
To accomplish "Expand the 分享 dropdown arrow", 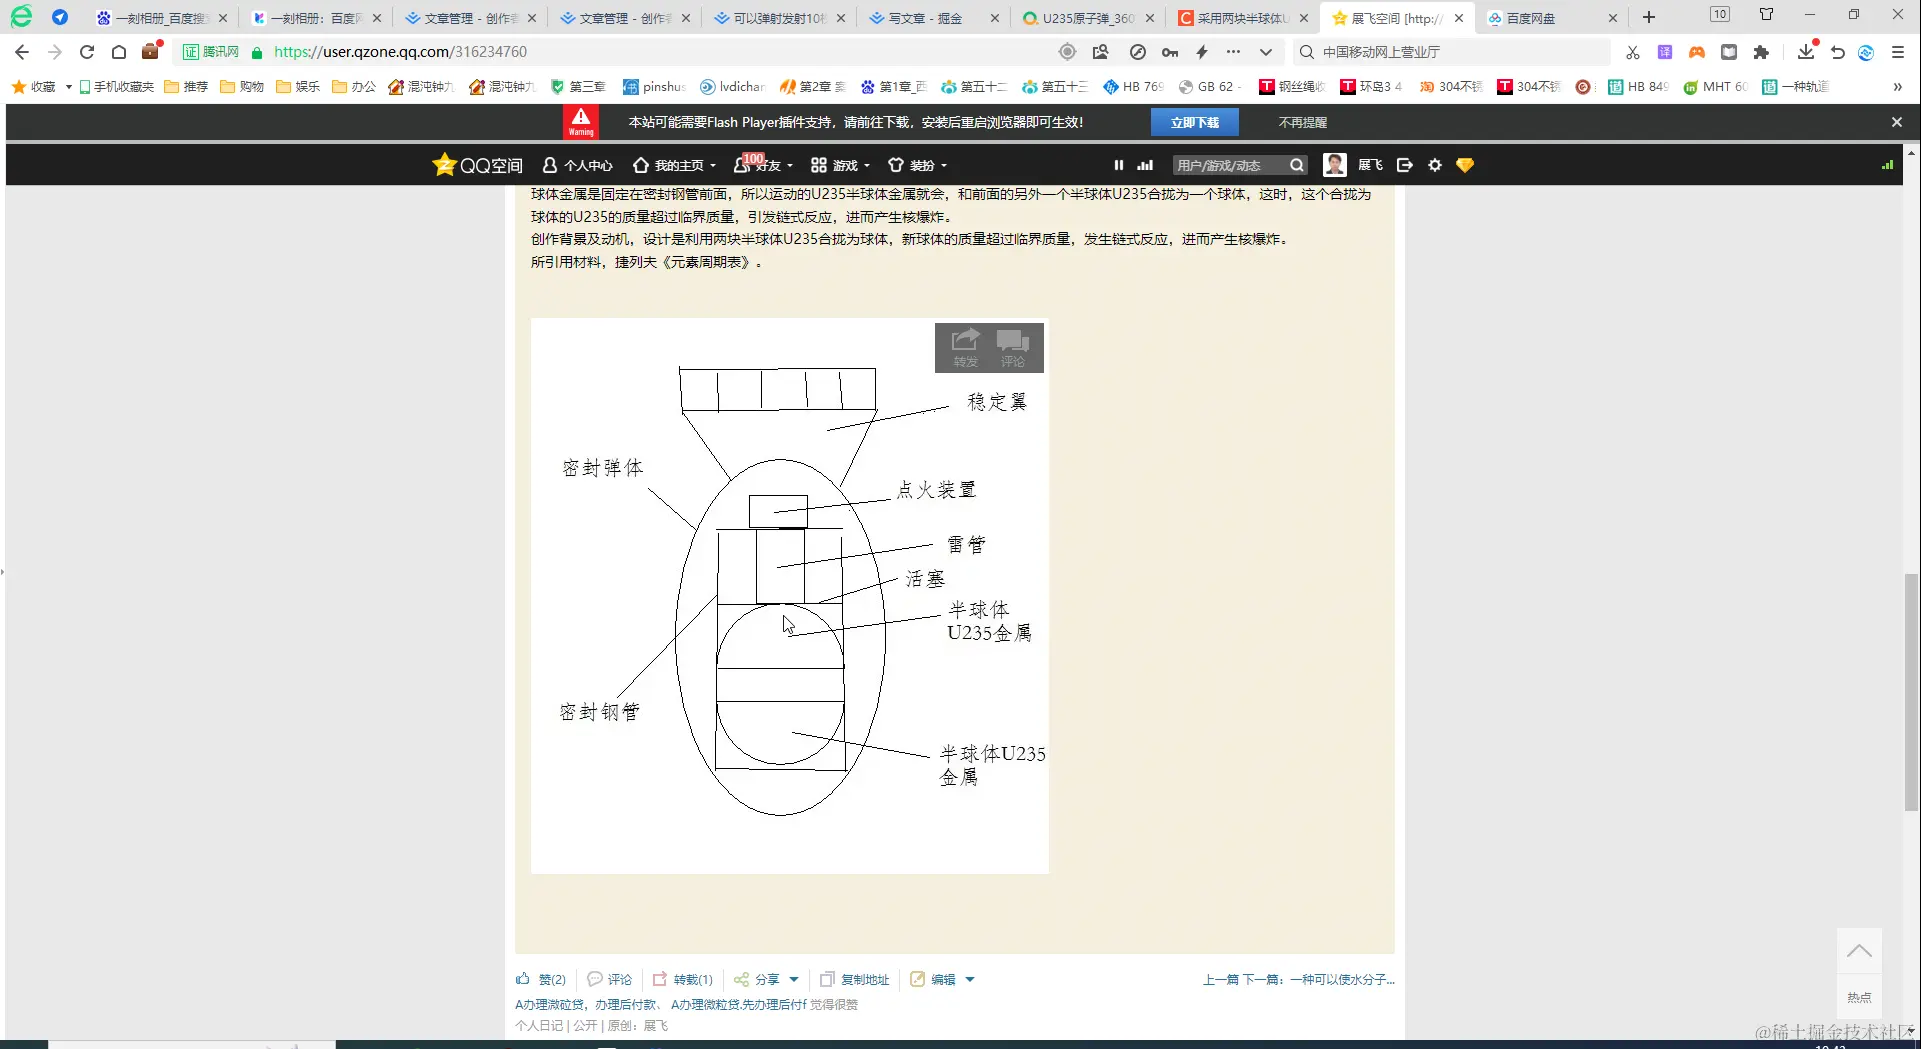I will pos(795,979).
